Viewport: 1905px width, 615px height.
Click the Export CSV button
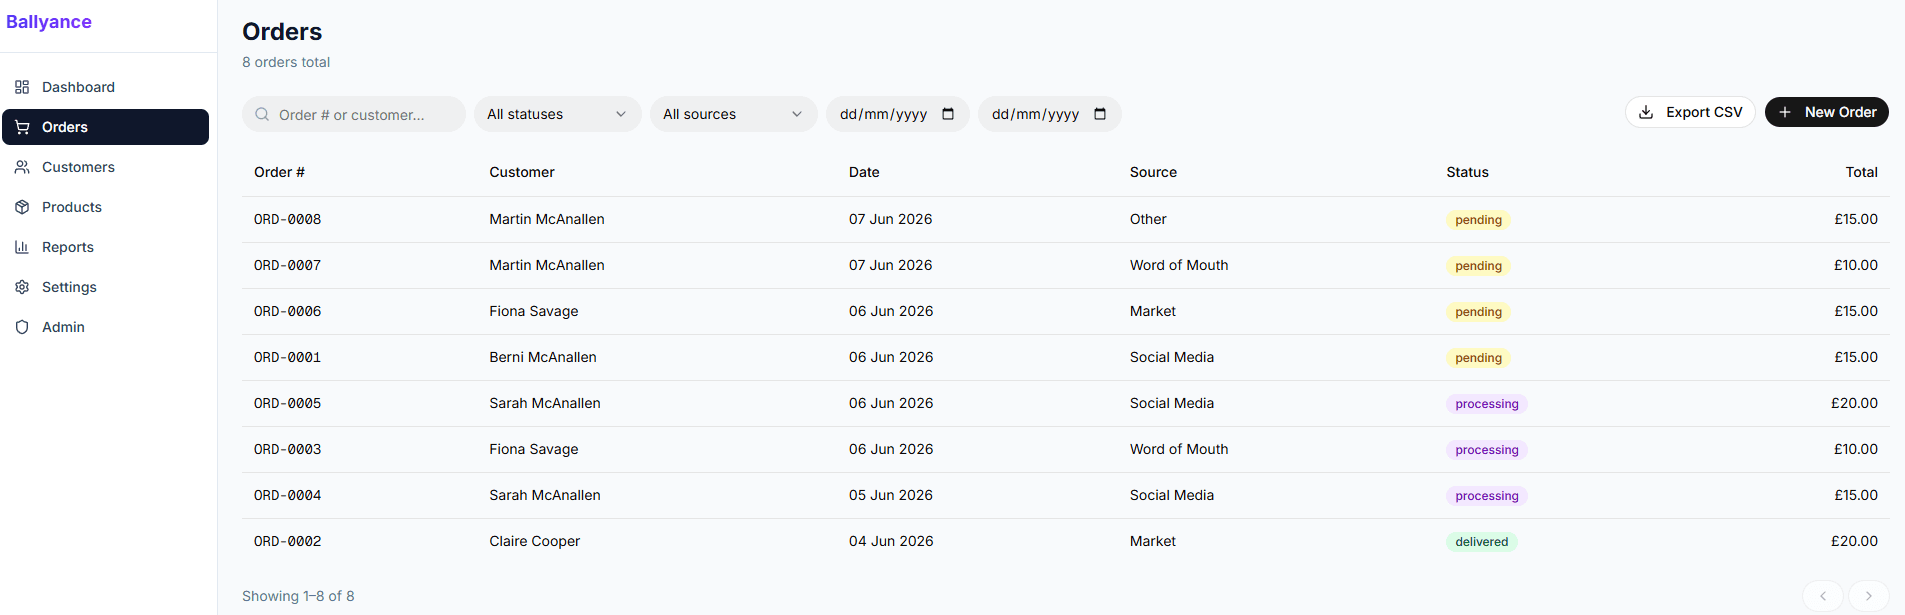[x=1690, y=112]
